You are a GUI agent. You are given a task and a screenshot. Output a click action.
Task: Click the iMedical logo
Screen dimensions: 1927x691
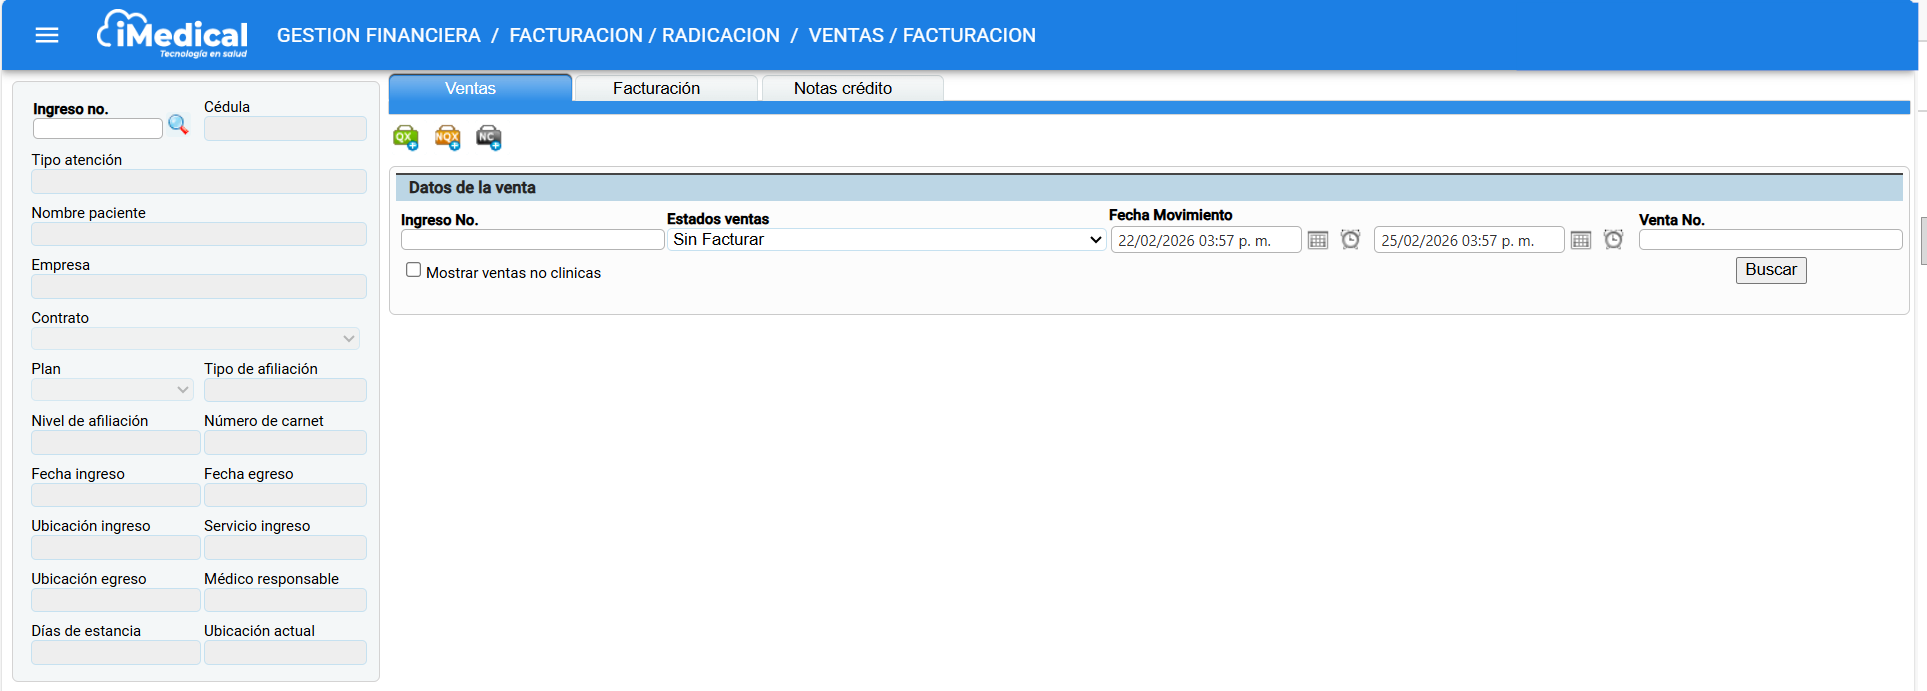(x=173, y=35)
